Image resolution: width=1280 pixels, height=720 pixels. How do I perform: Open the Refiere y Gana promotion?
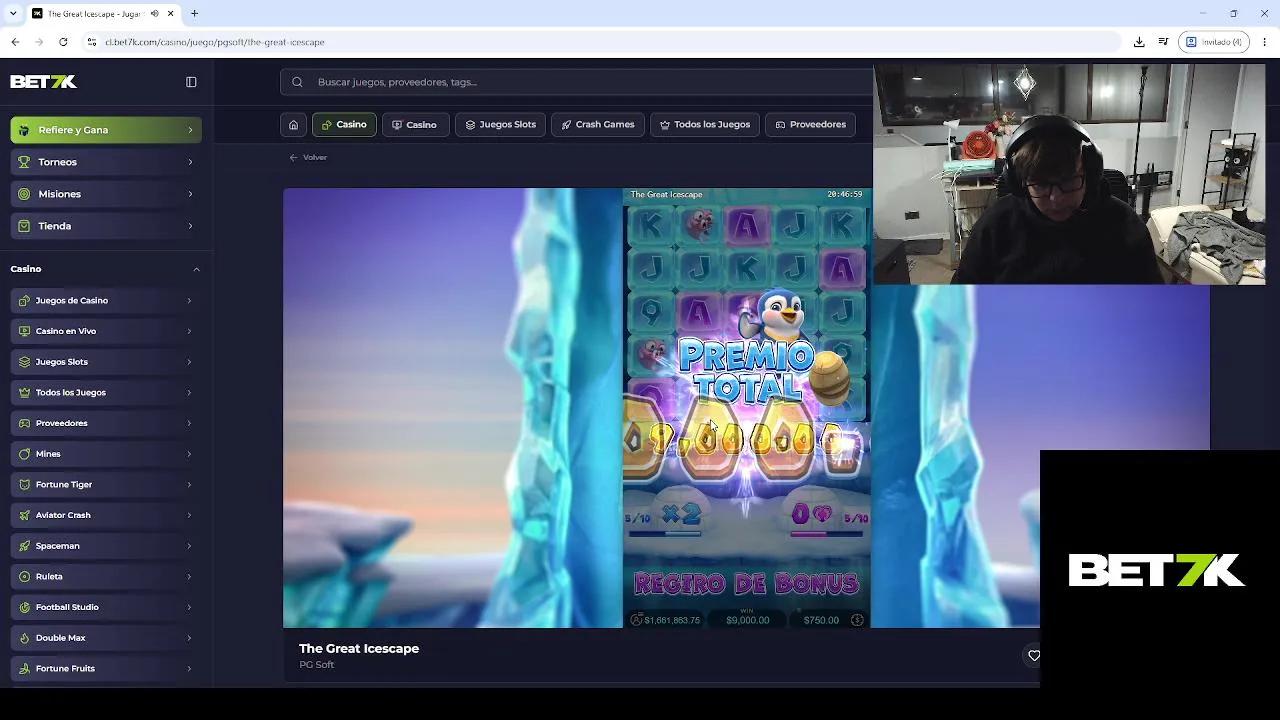(x=106, y=130)
